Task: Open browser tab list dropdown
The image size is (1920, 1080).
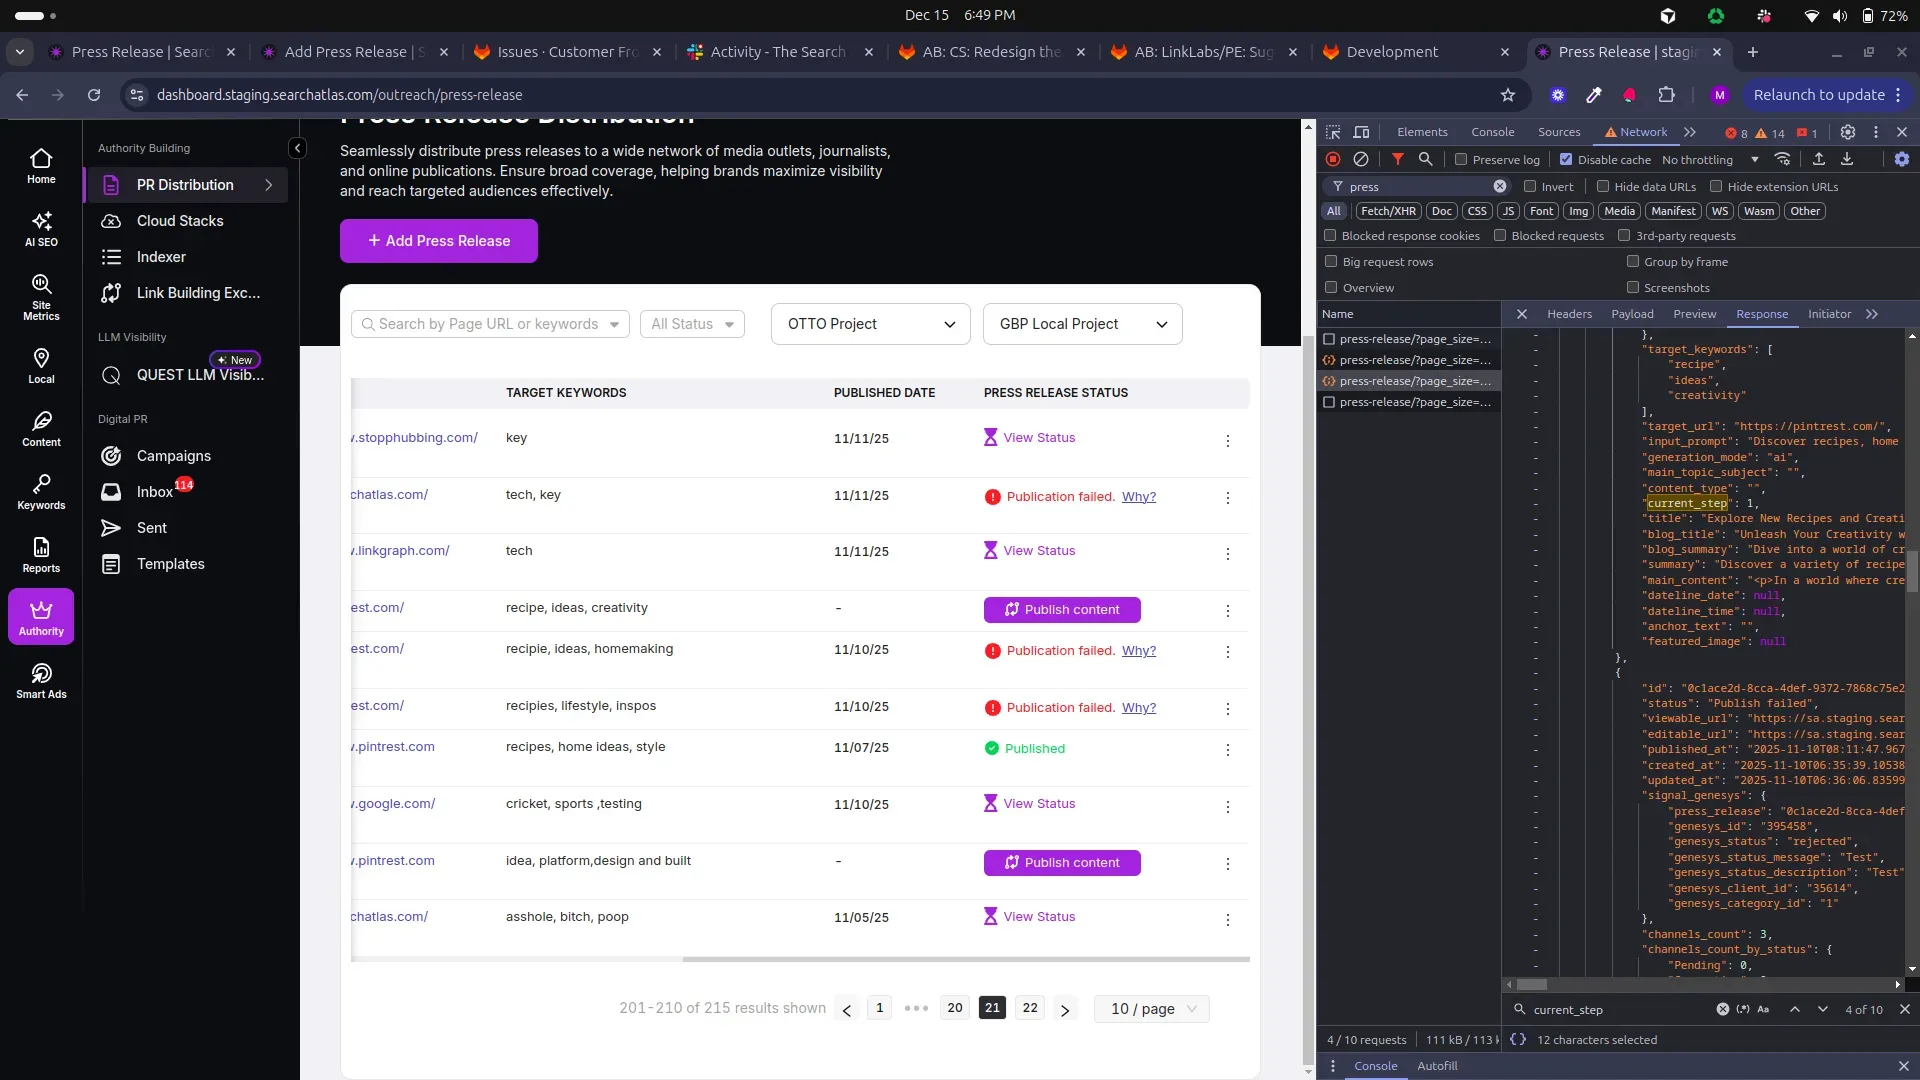Action: [20, 52]
